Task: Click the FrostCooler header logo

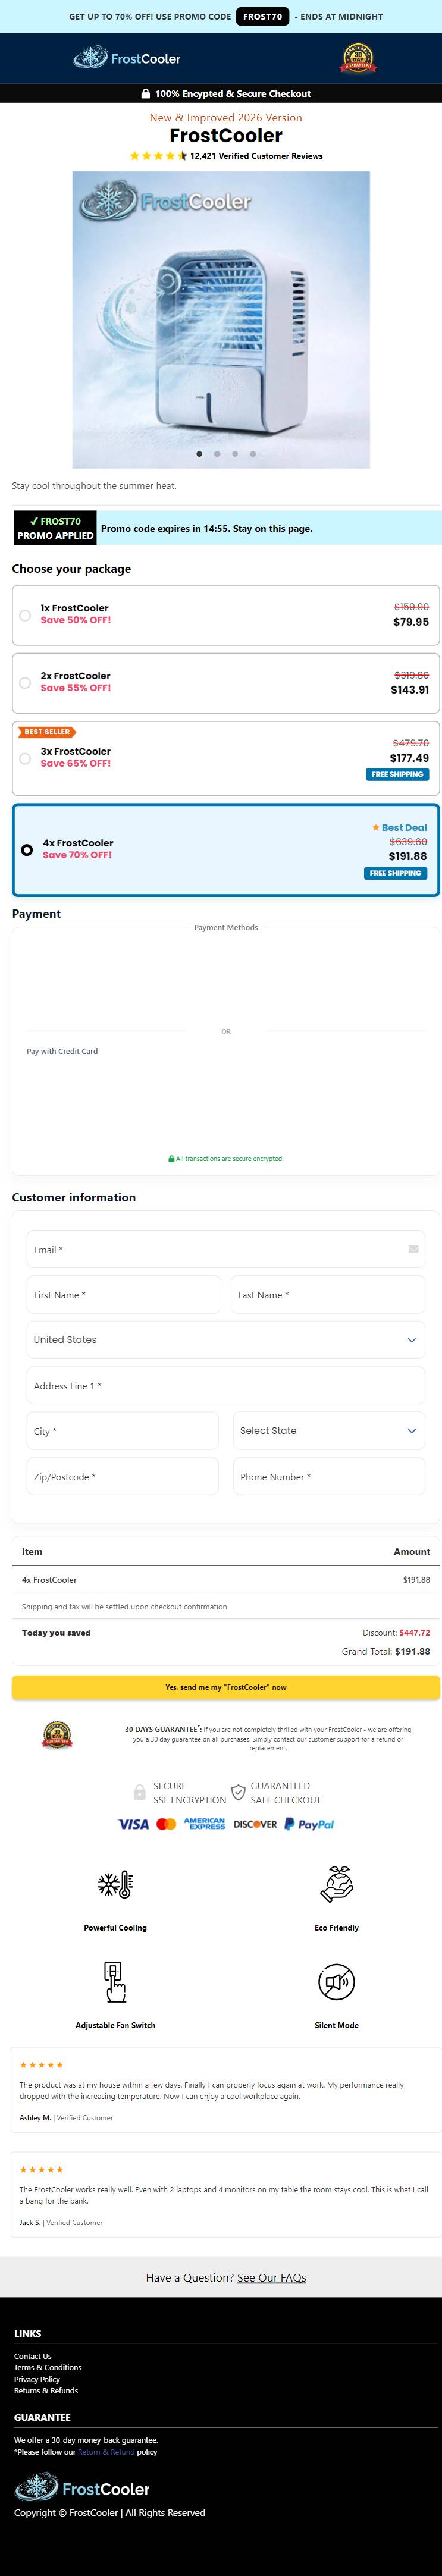Action: [x=126, y=58]
